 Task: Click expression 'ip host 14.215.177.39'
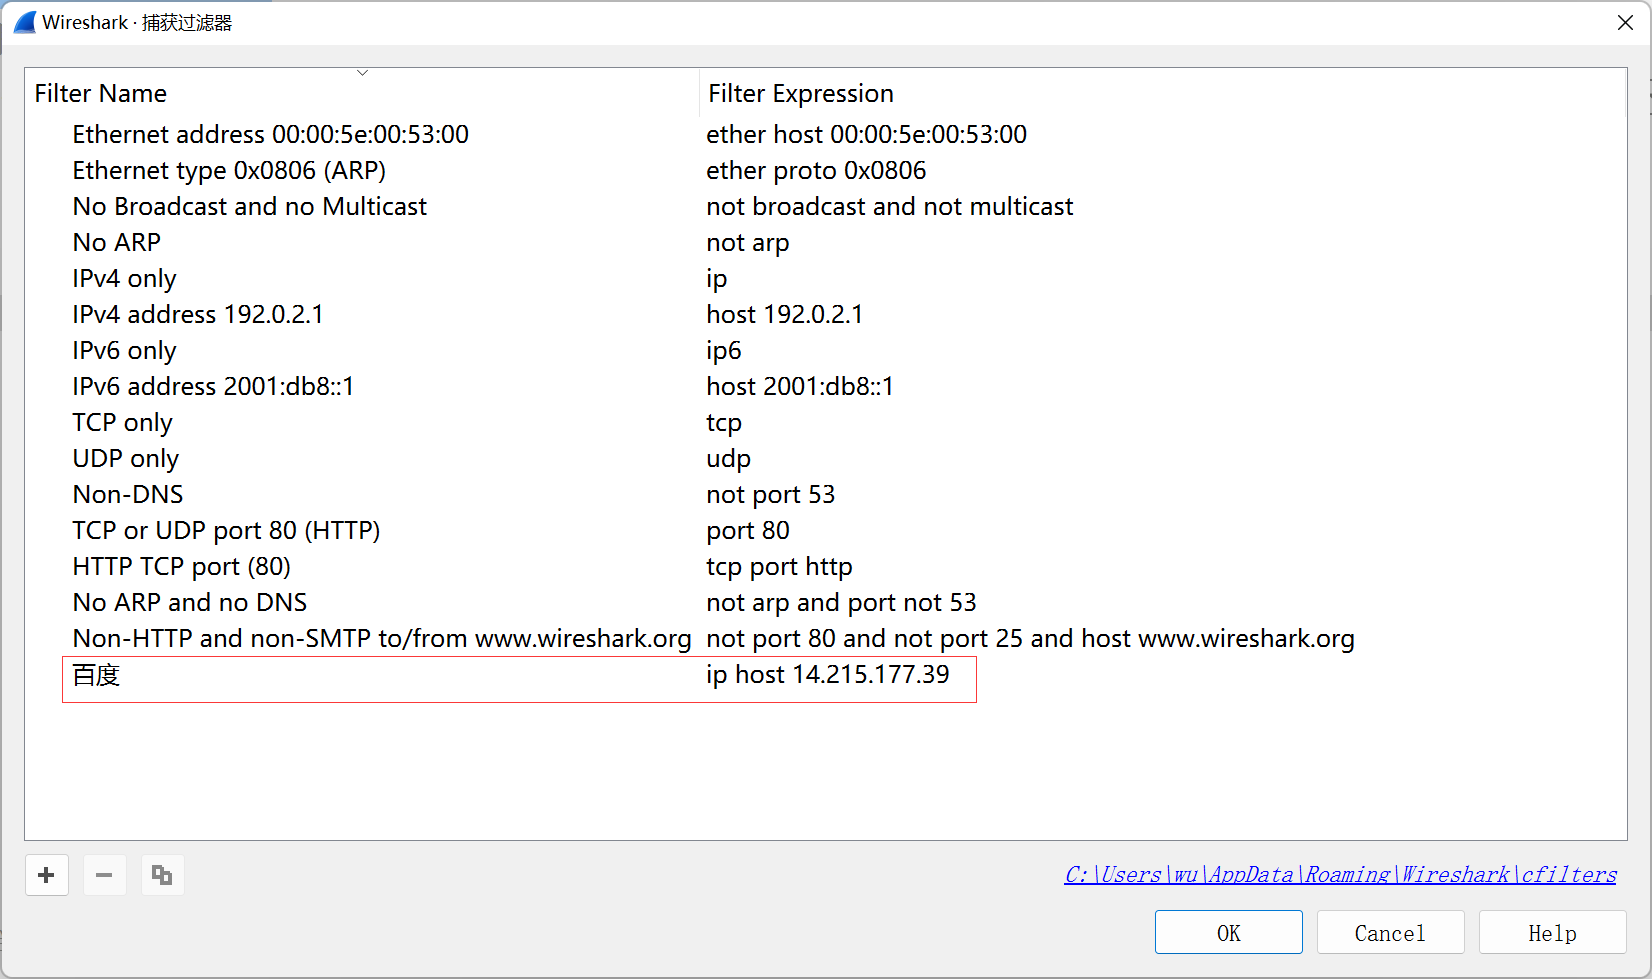coord(827,675)
